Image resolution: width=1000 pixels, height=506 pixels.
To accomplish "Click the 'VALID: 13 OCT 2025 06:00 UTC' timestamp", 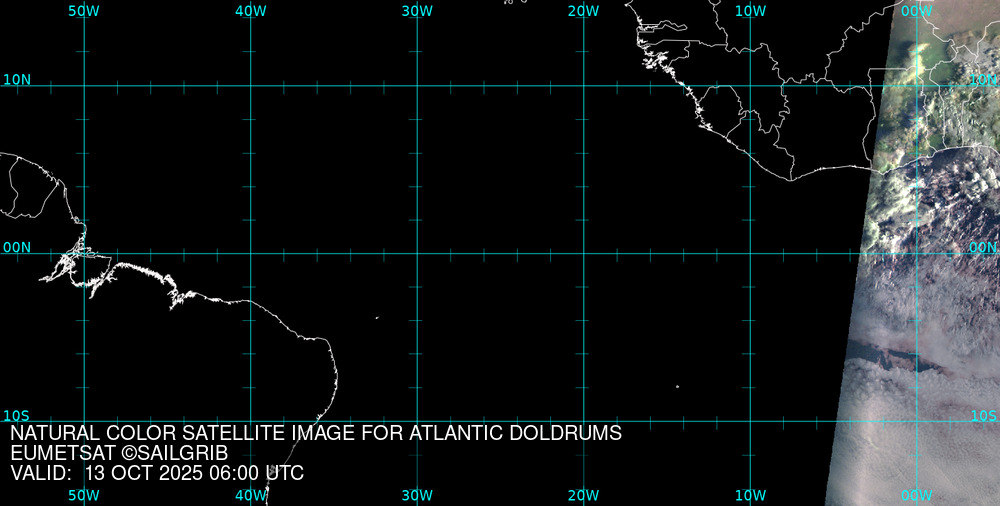I will pyautogui.click(x=157, y=473).
